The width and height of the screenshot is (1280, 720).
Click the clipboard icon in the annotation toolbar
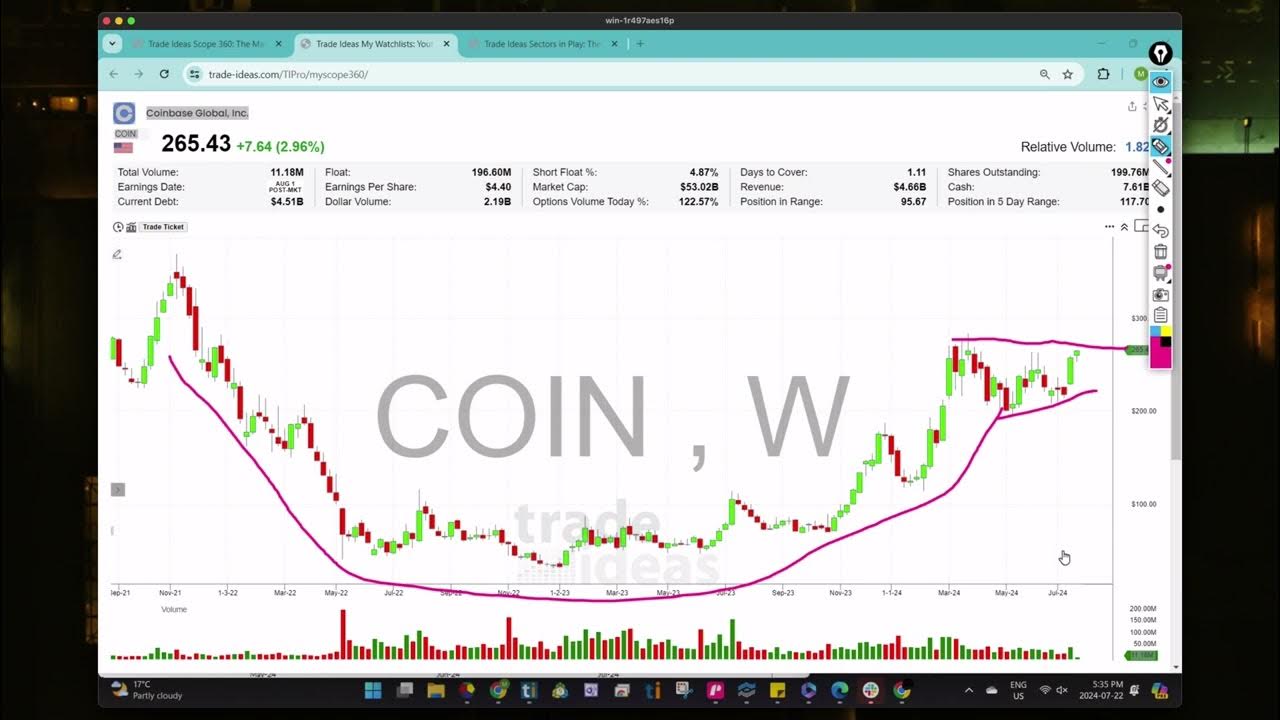tap(1160, 316)
